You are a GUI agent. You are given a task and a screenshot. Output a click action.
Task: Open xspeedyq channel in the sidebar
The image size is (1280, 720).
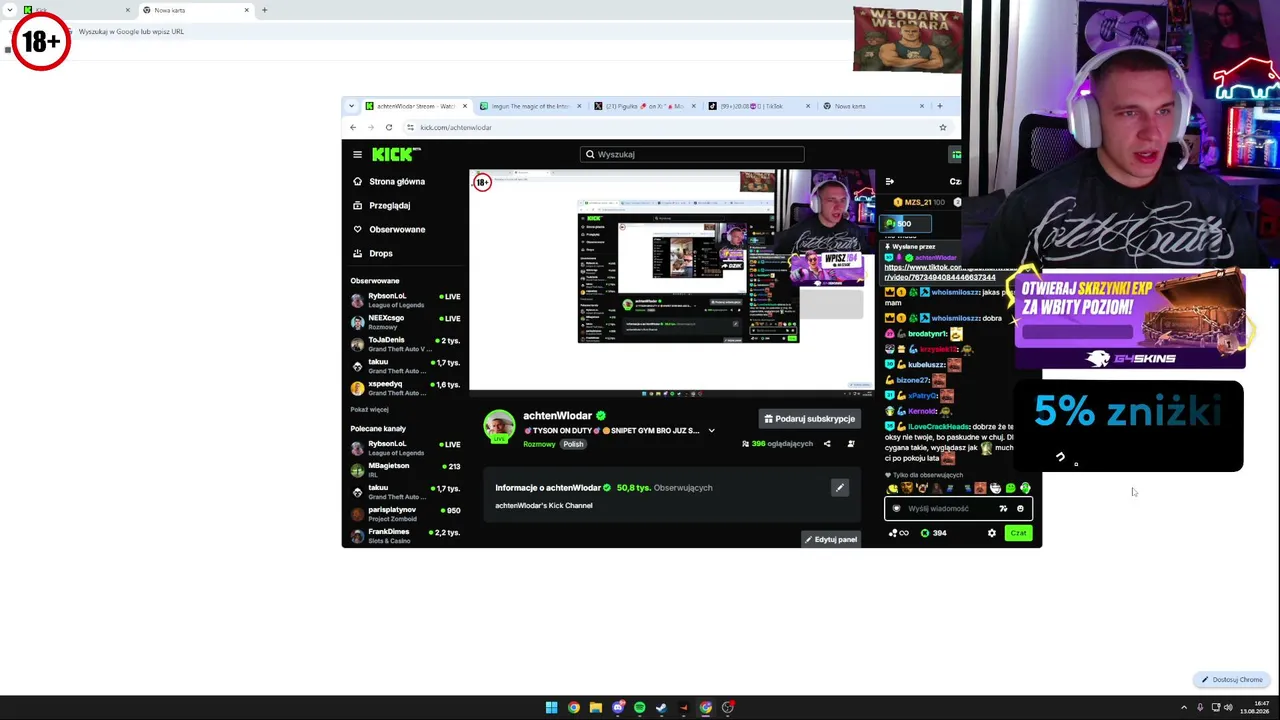[x=405, y=388]
